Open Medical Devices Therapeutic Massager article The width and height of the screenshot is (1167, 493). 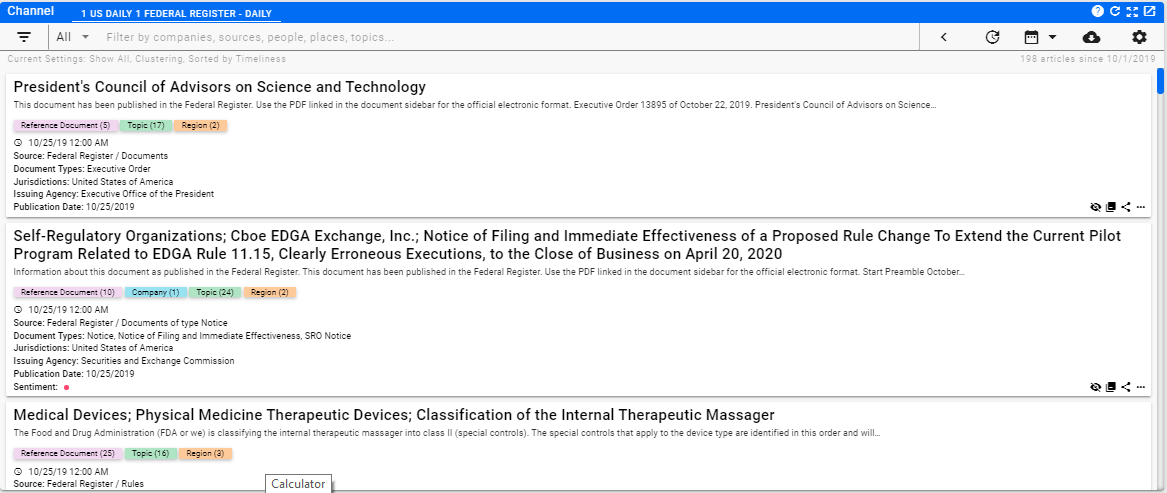[394, 415]
